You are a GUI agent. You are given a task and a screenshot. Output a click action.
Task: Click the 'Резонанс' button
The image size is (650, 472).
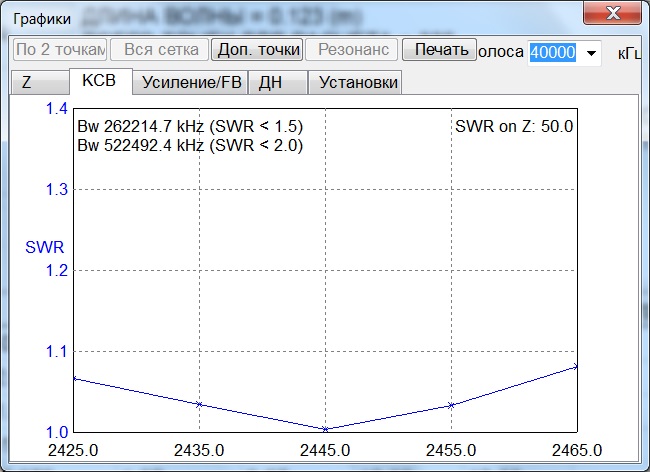[352, 50]
